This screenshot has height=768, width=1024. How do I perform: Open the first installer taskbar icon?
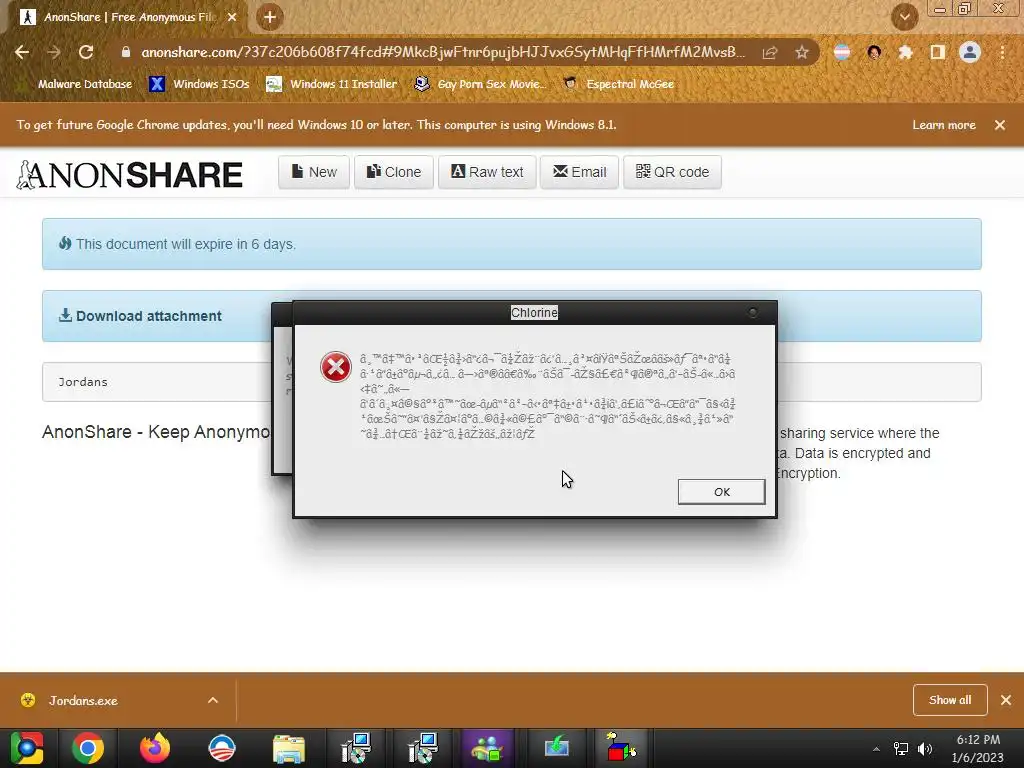356,748
